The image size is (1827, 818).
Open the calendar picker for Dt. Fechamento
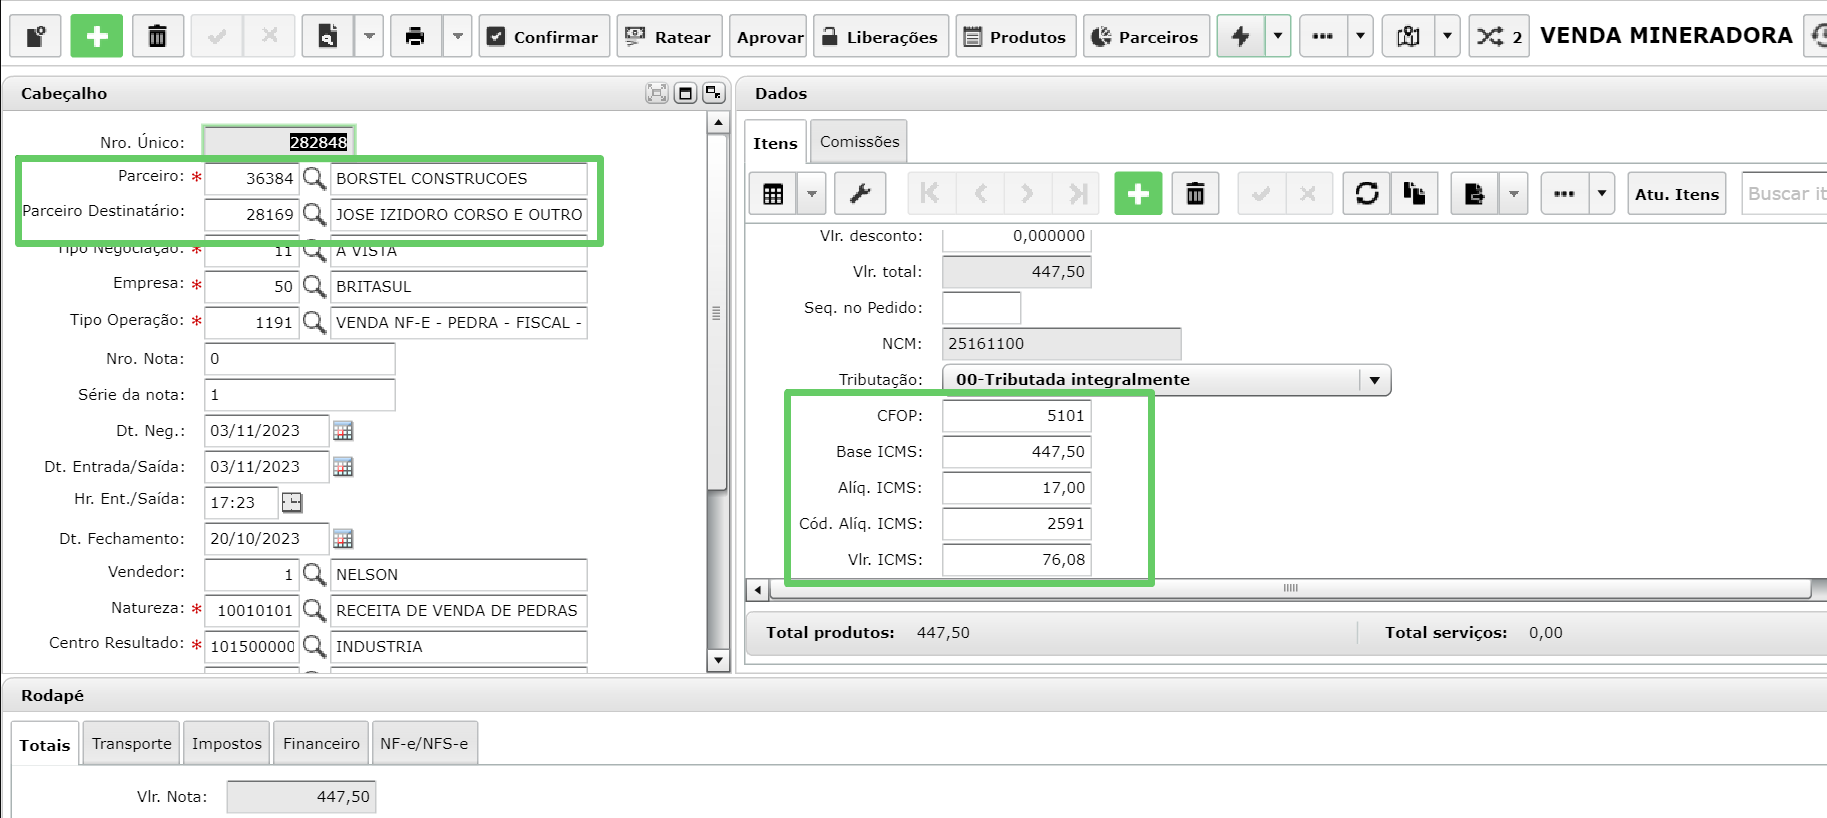(343, 539)
